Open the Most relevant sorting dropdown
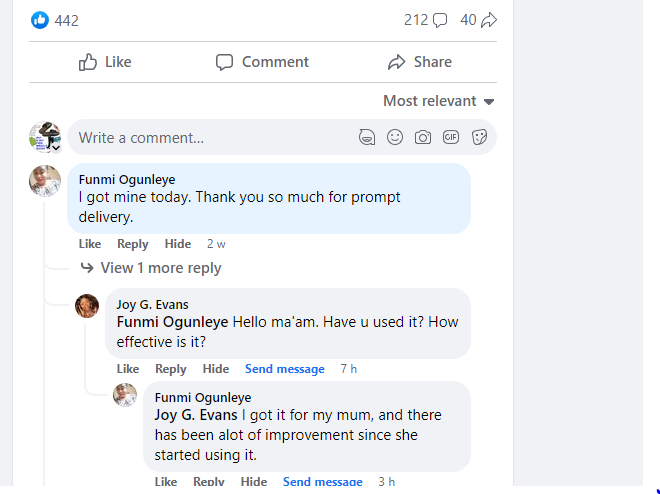The image size is (660, 494). point(439,101)
